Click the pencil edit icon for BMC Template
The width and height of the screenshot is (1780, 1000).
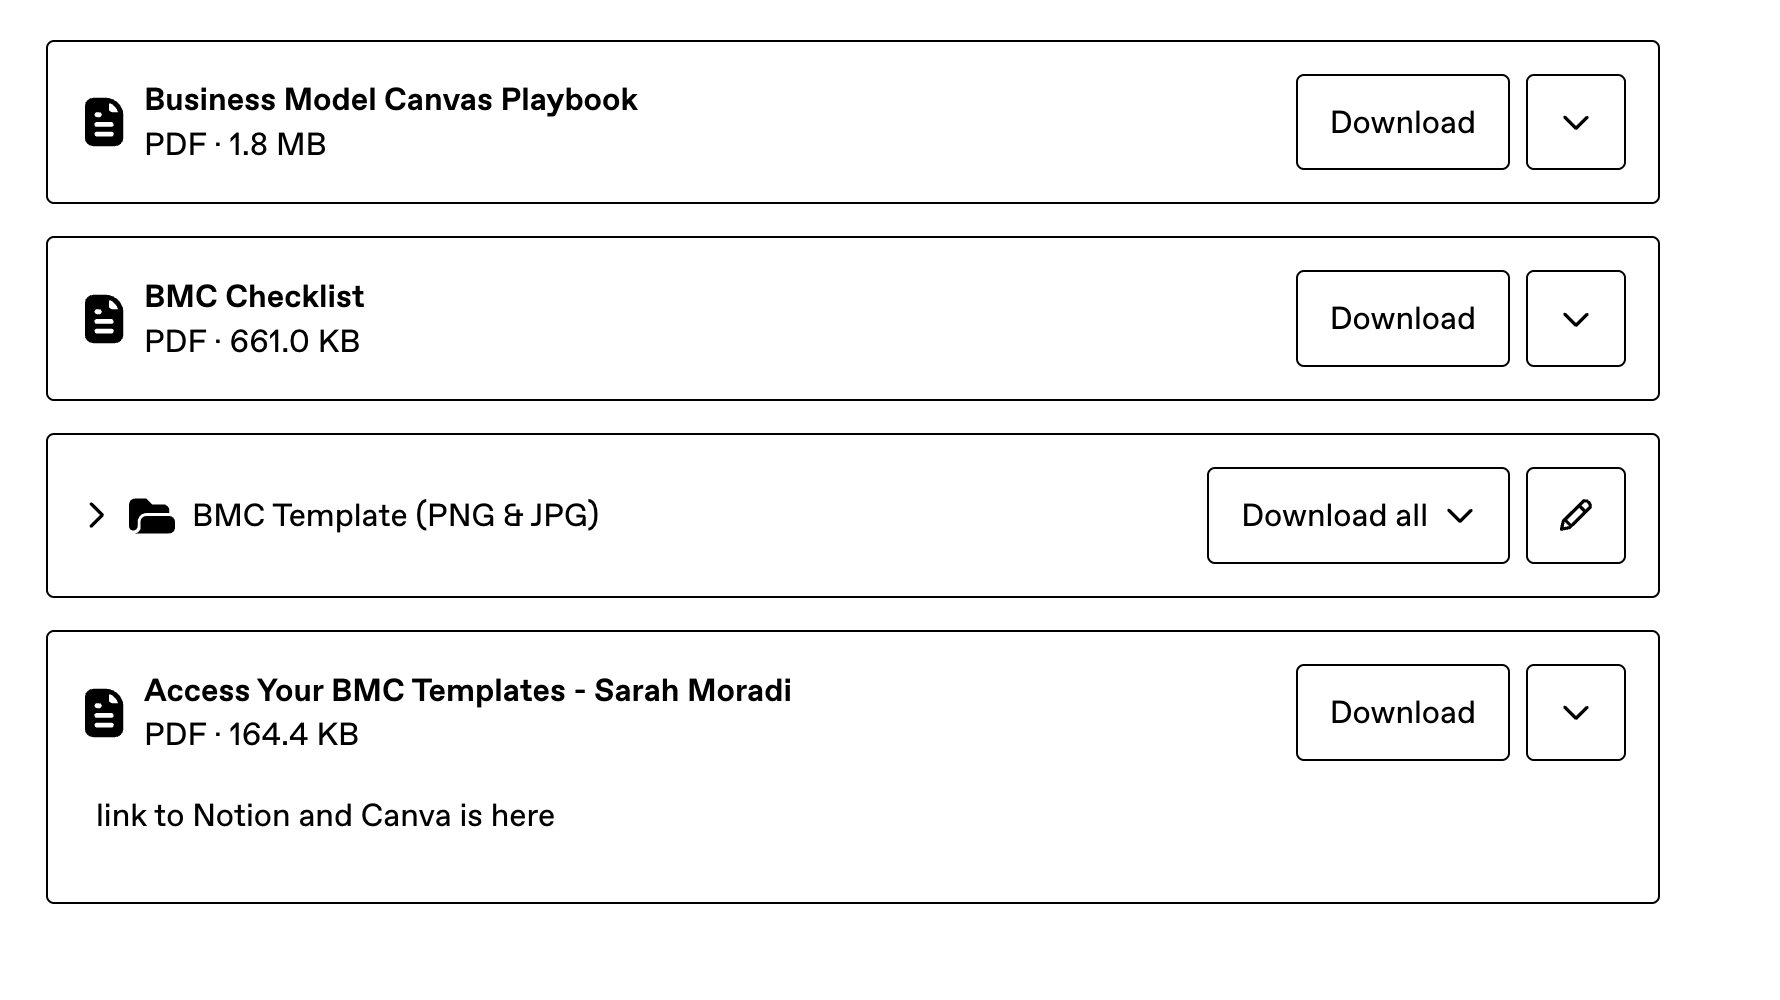(1575, 516)
